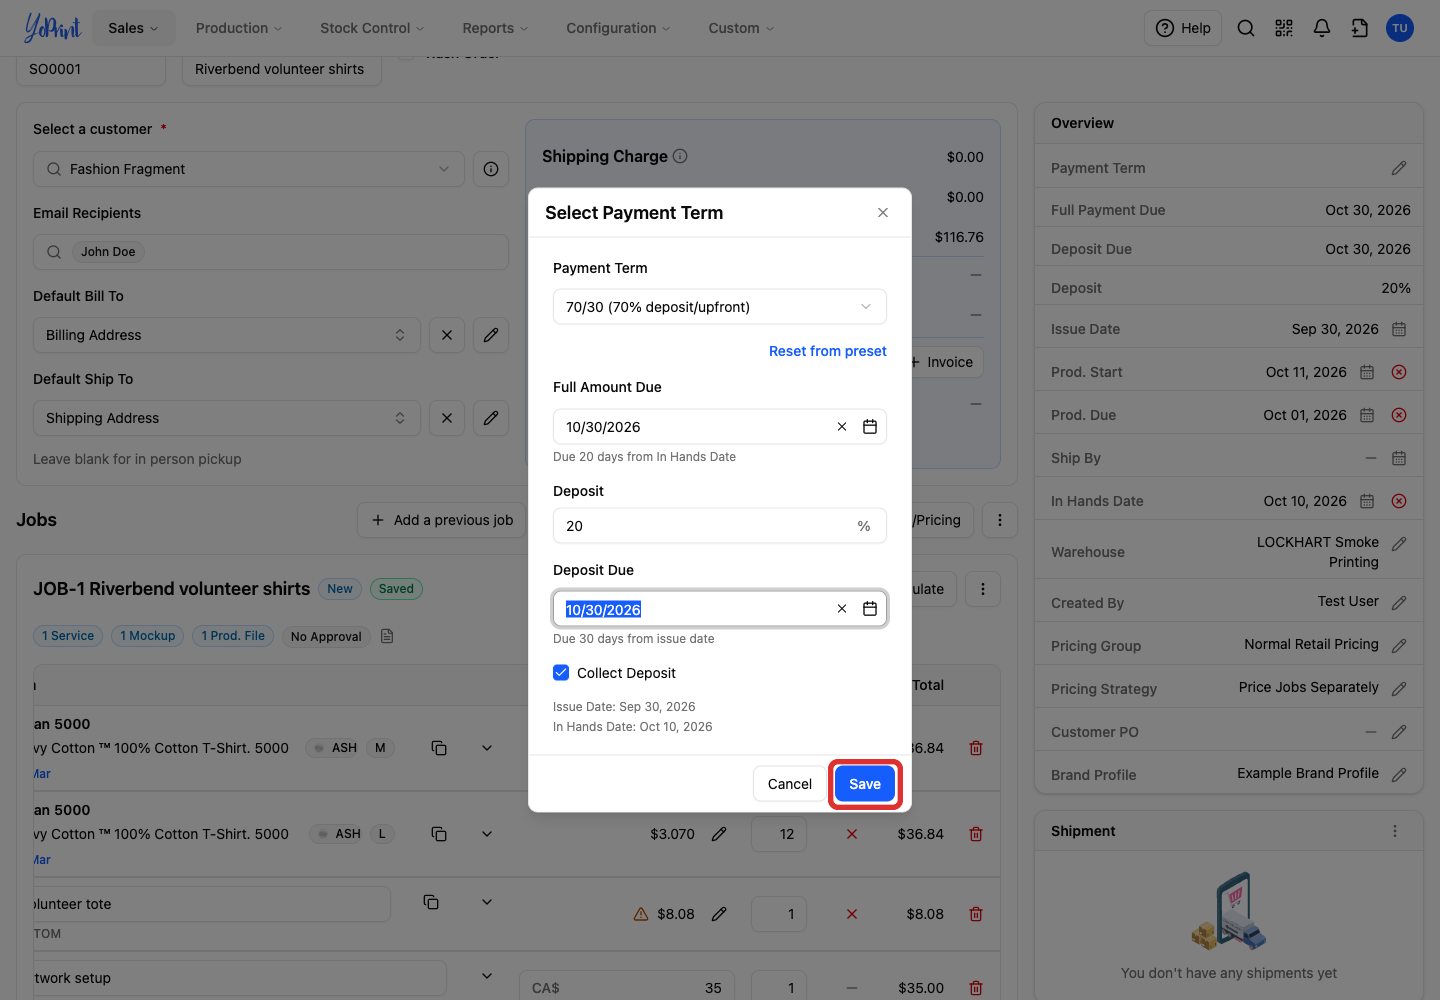The width and height of the screenshot is (1440, 1000).
Task: Open the Fashion Fragment customer dropdown
Action: (249, 169)
